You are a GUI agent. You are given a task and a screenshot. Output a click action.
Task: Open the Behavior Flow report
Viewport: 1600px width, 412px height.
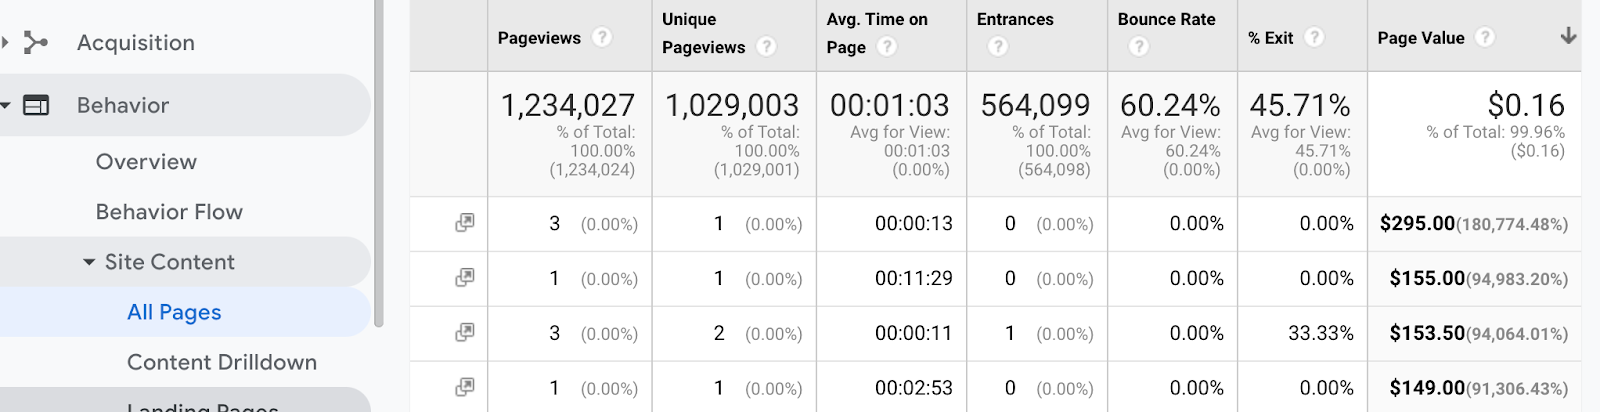pyautogui.click(x=169, y=212)
